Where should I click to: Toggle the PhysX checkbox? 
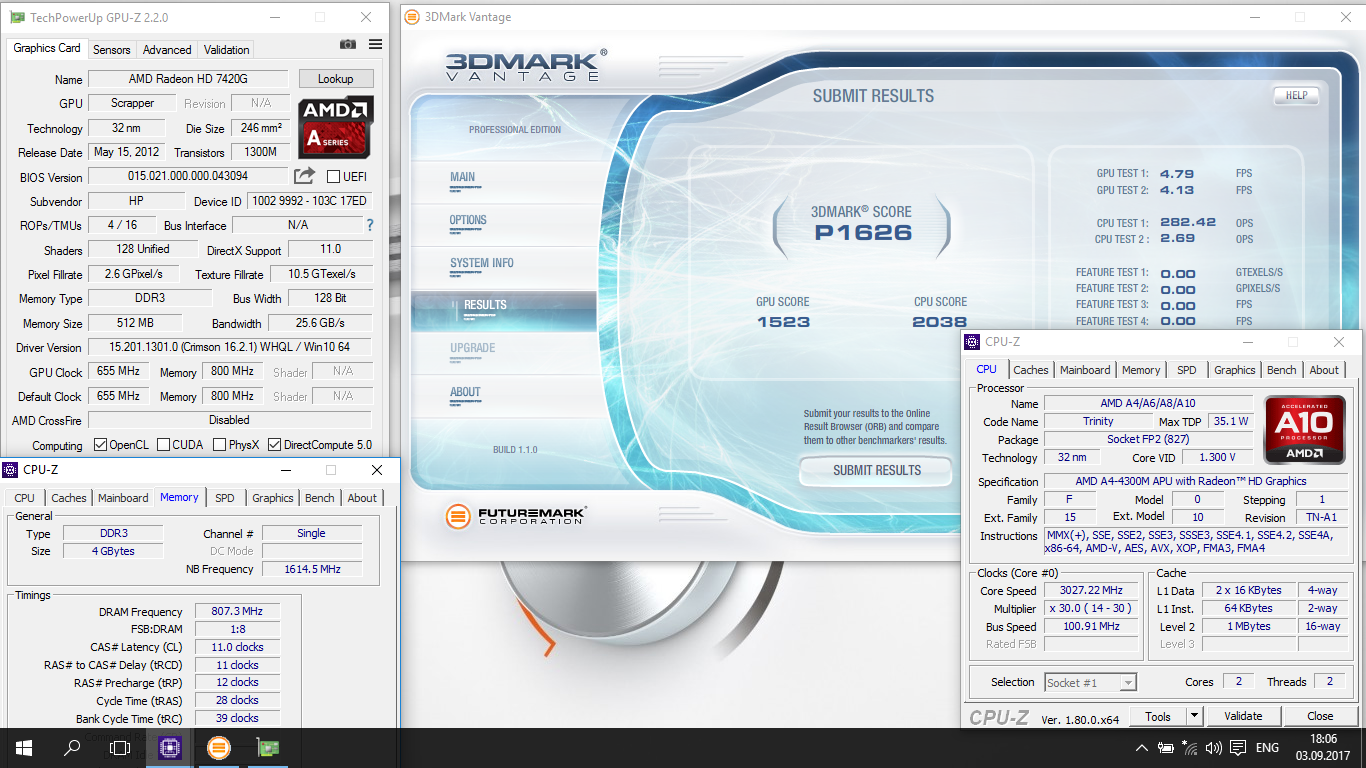click(x=219, y=445)
